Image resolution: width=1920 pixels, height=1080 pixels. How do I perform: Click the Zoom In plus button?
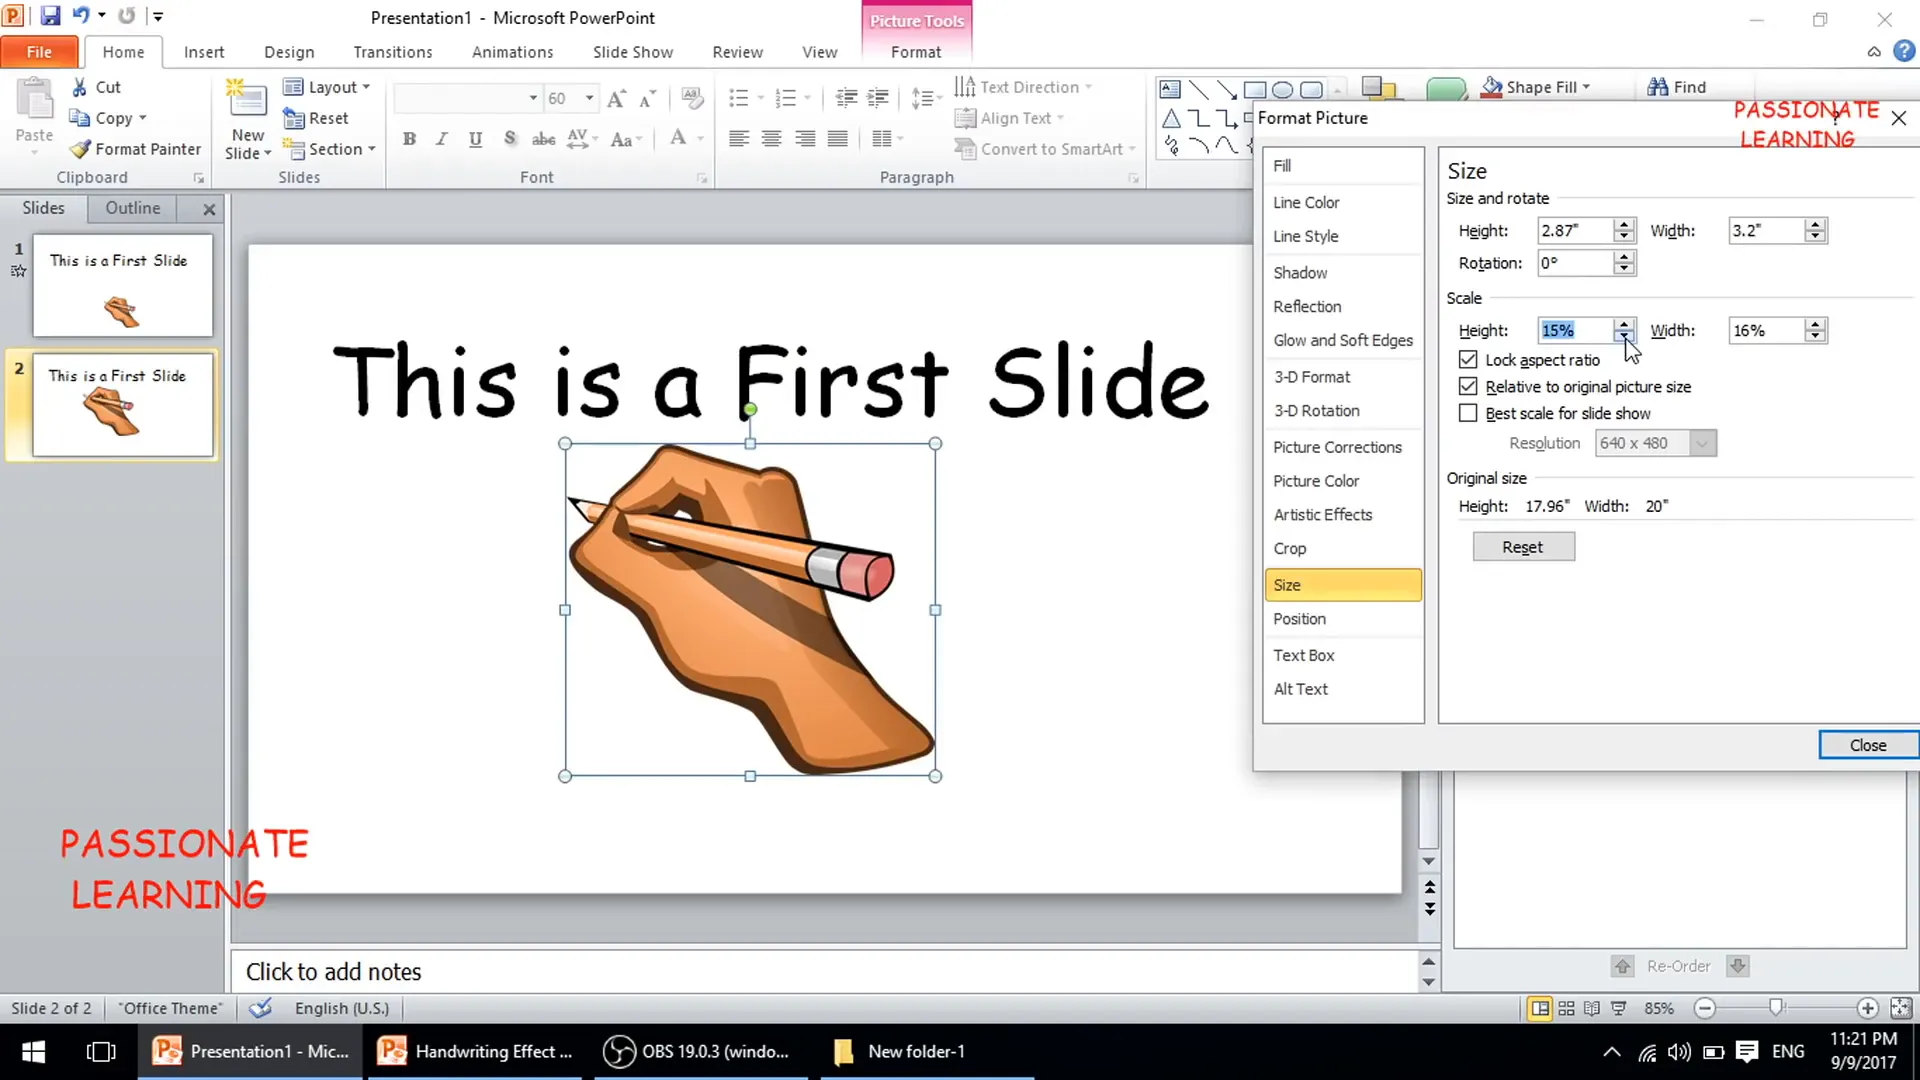coord(1867,1008)
